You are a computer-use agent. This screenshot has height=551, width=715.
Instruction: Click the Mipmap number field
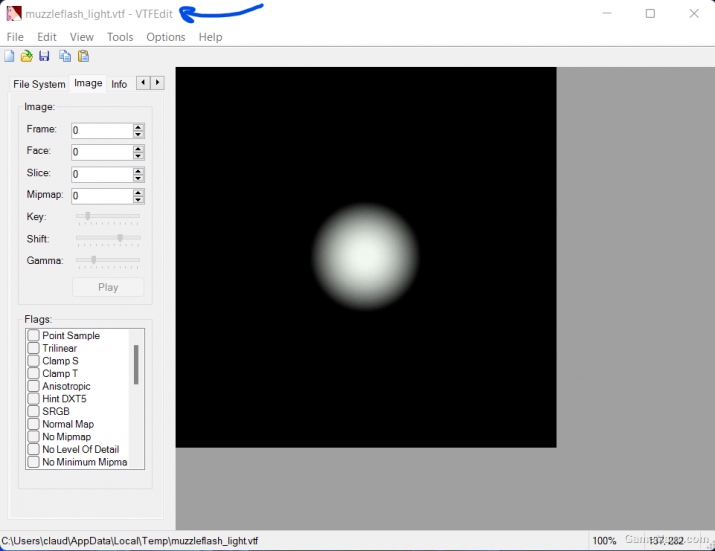pyautogui.click(x=102, y=196)
